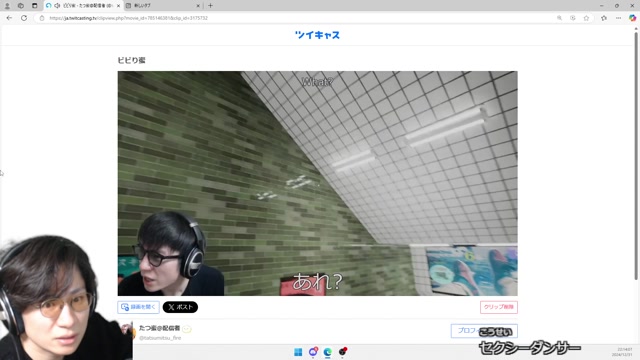Reload the page with the refresh icon
Screen dimensions: 640x360
click(24, 18)
